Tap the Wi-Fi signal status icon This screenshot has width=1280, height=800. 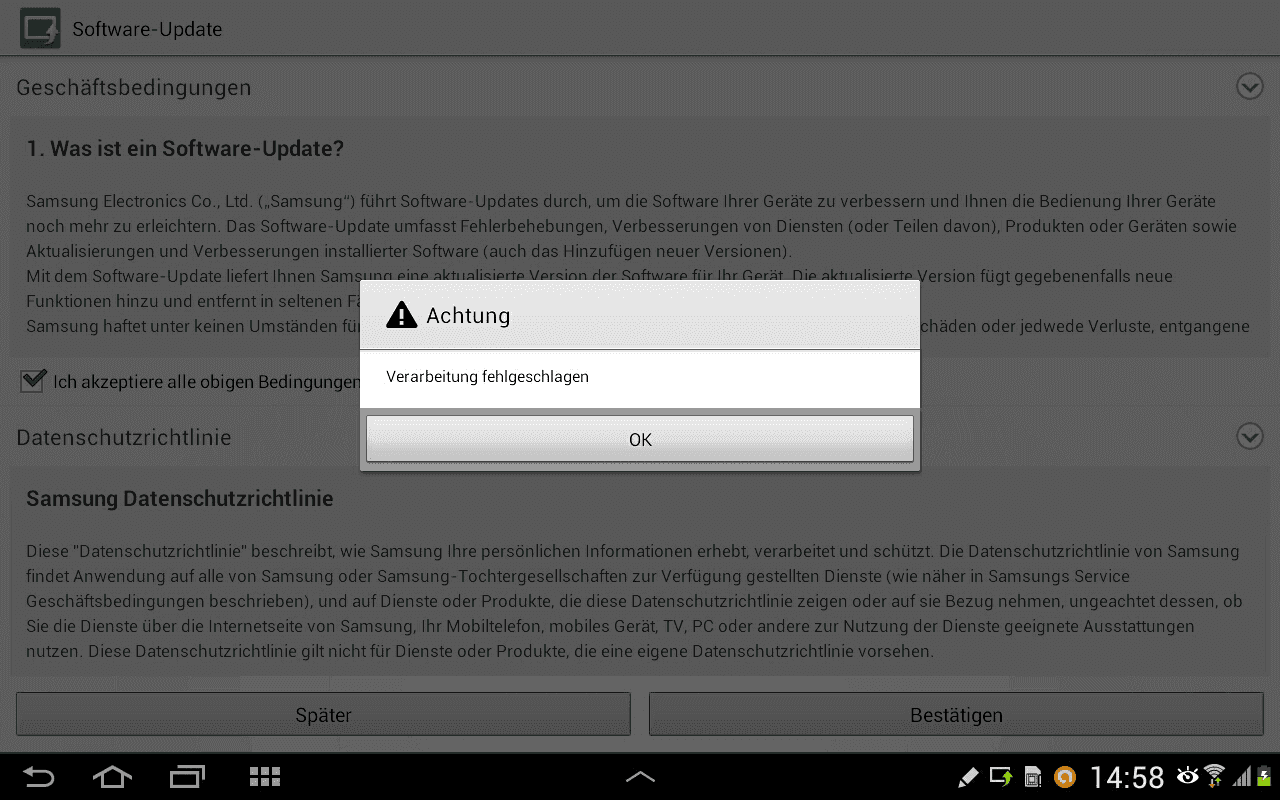[1215, 776]
